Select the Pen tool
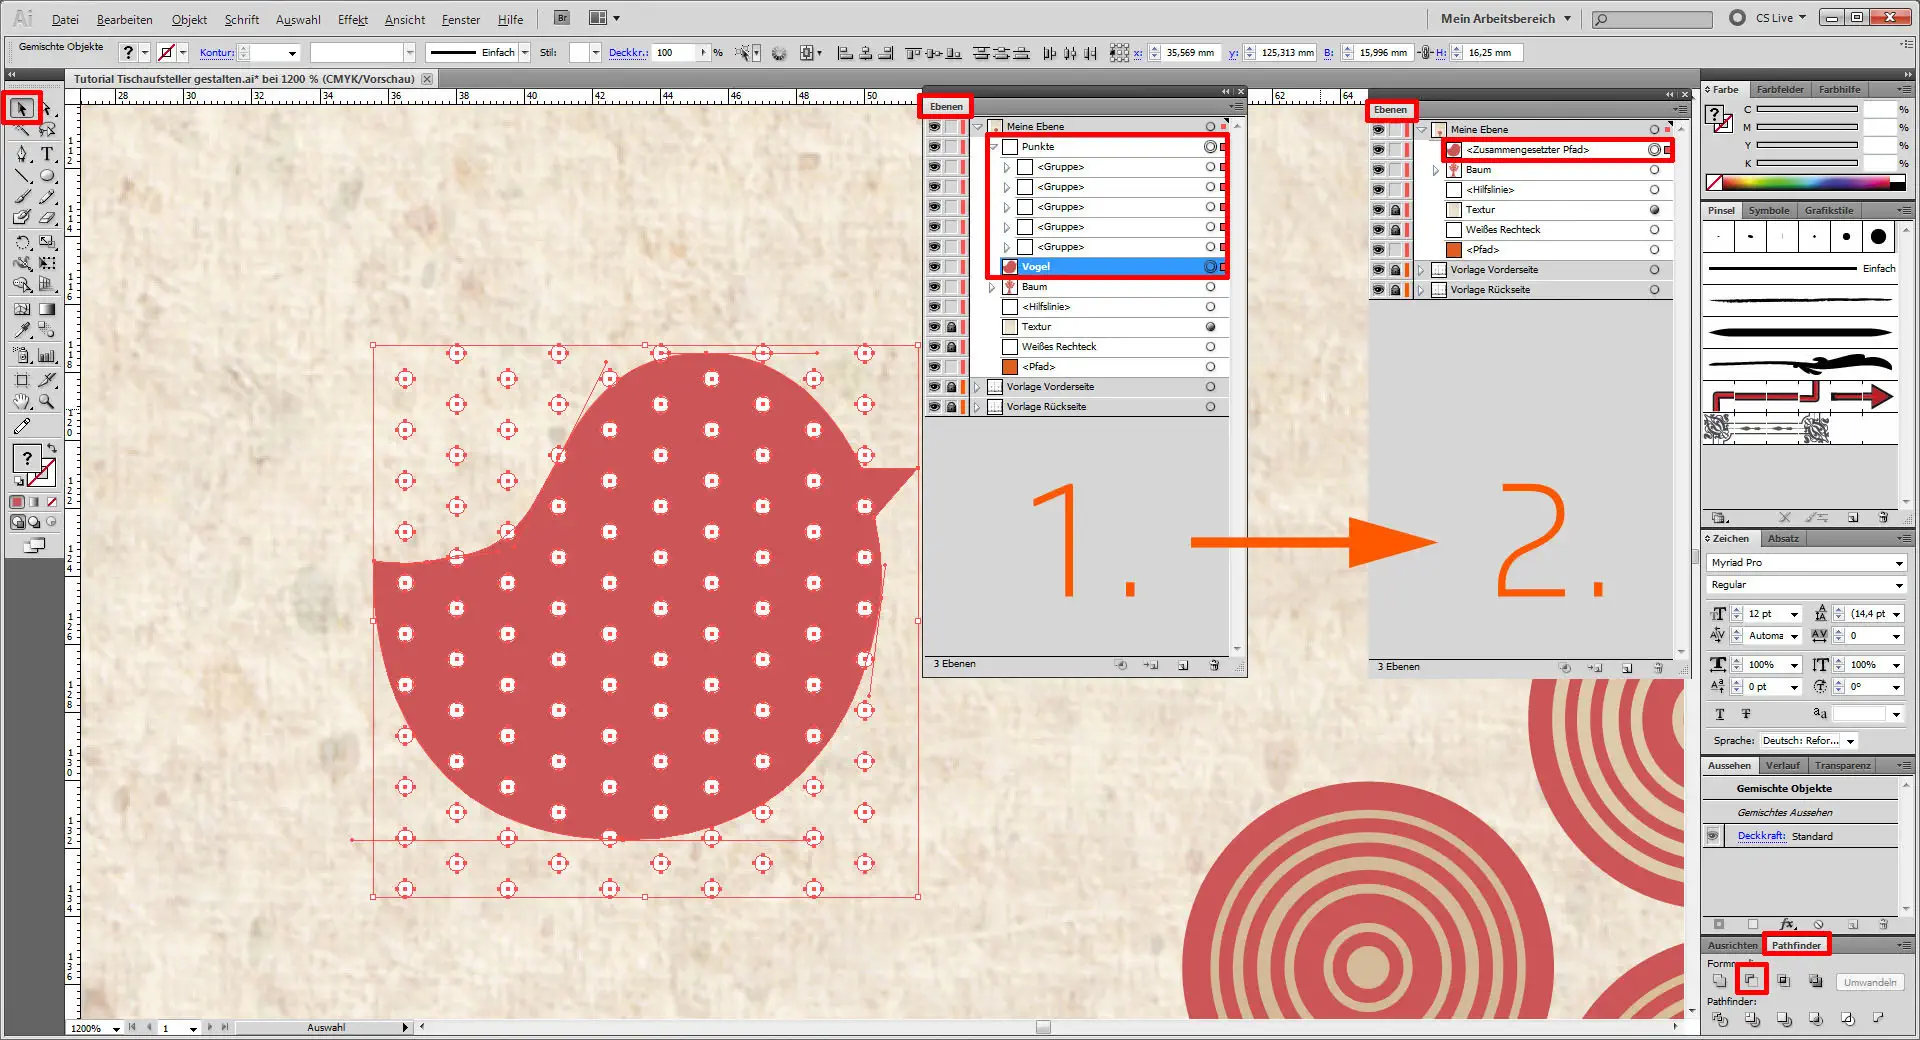Screen dimensions: 1920x1040 click(22, 154)
